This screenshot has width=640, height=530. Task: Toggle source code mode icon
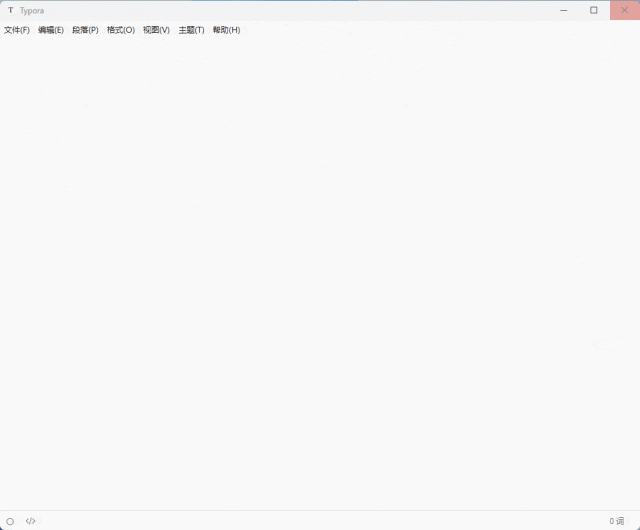[30, 521]
